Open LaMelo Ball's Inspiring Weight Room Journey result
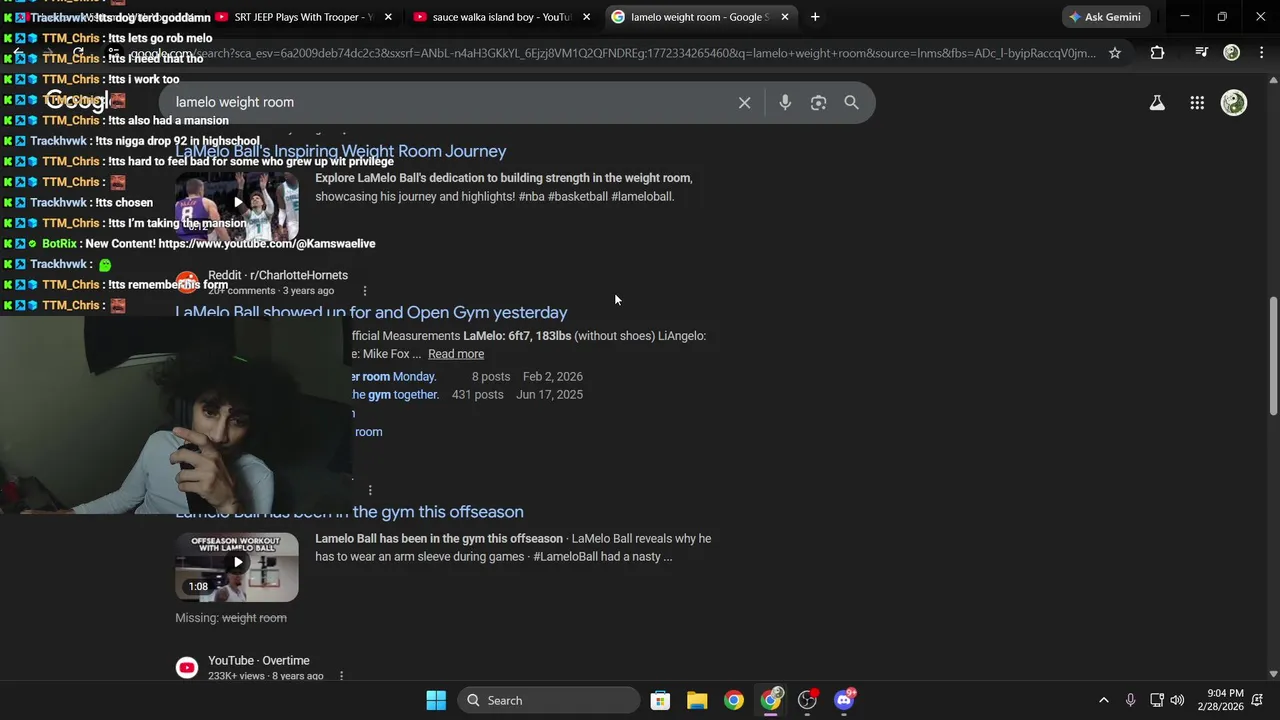This screenshot has width=1280, height=720. [341, 151]
